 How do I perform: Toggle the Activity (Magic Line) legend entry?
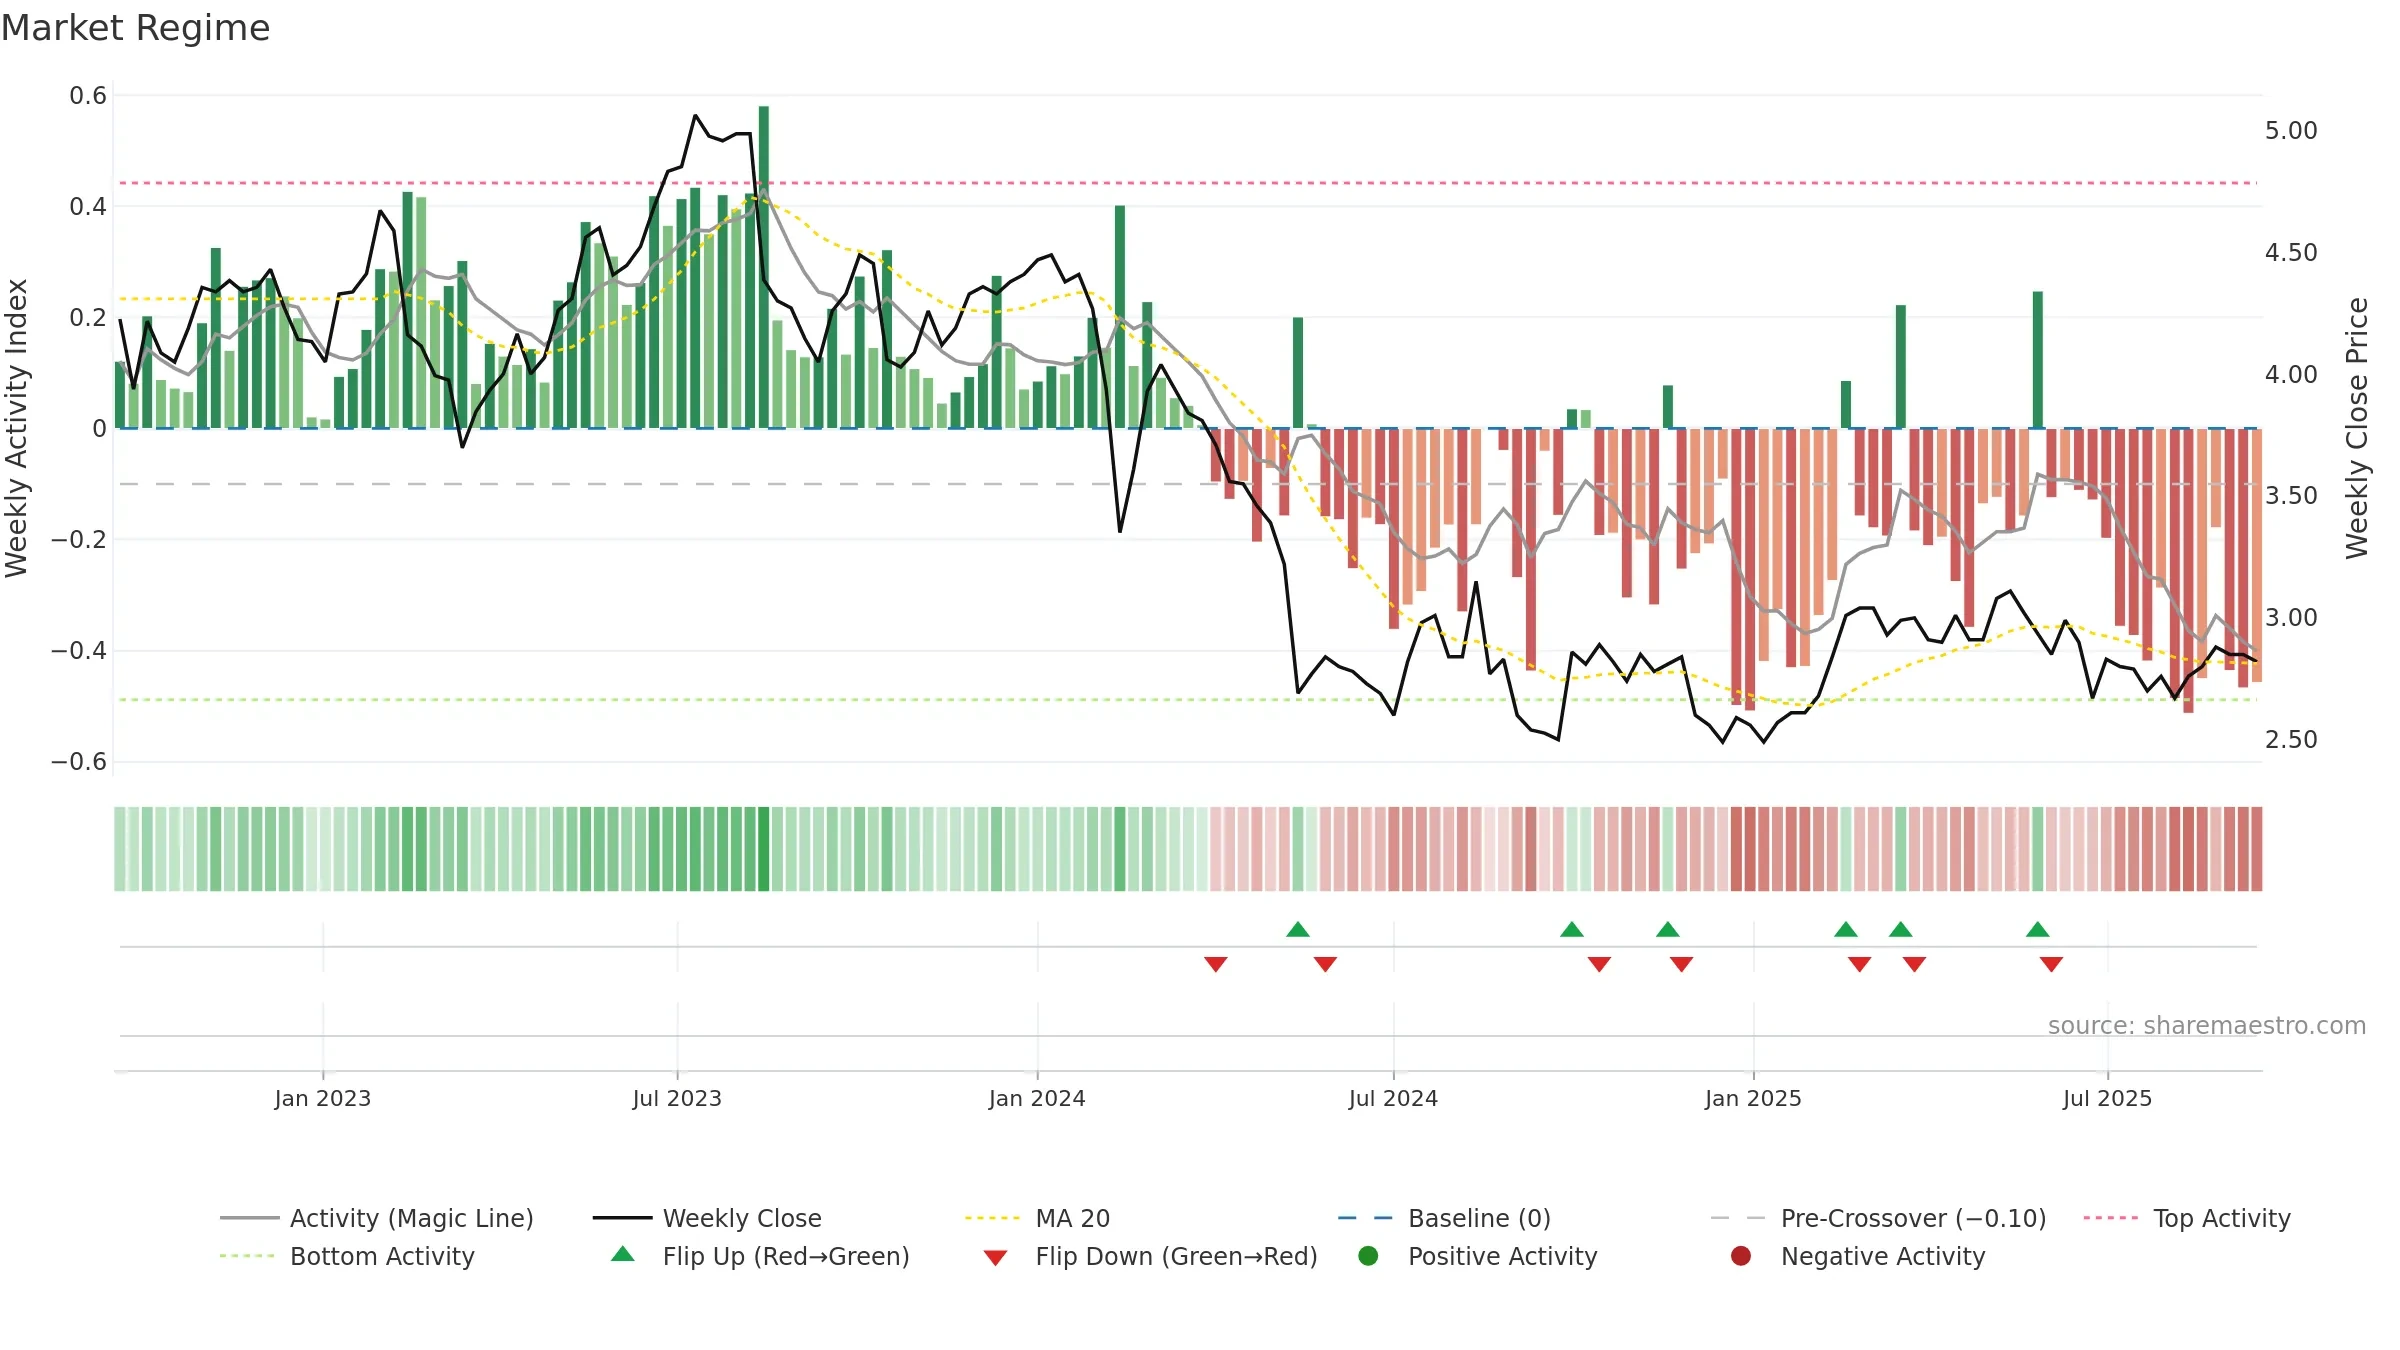click(x=377, y=1218)
